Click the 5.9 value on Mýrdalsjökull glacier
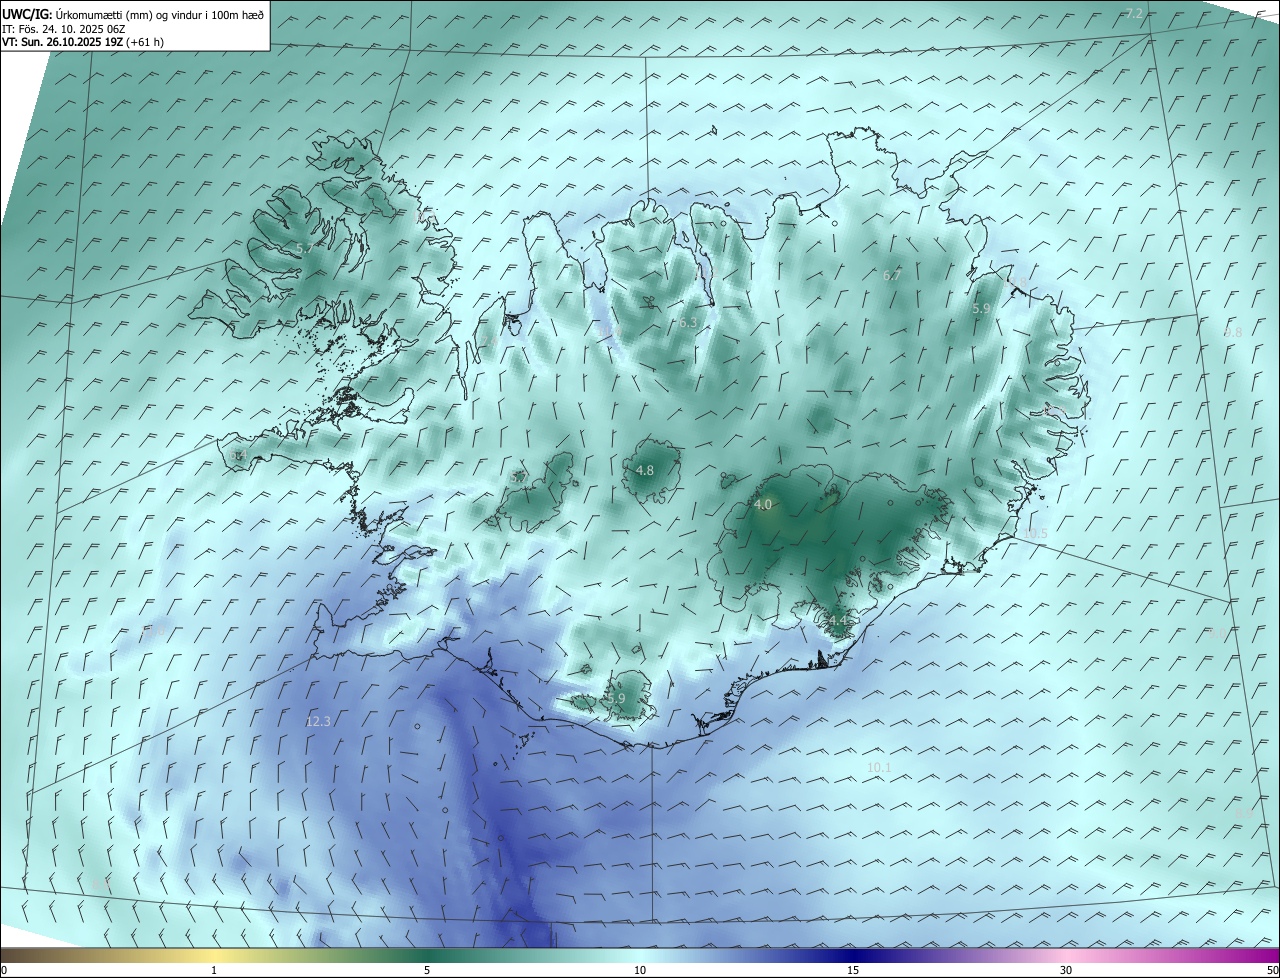The image size is (1280, 978). coord(616,698)
